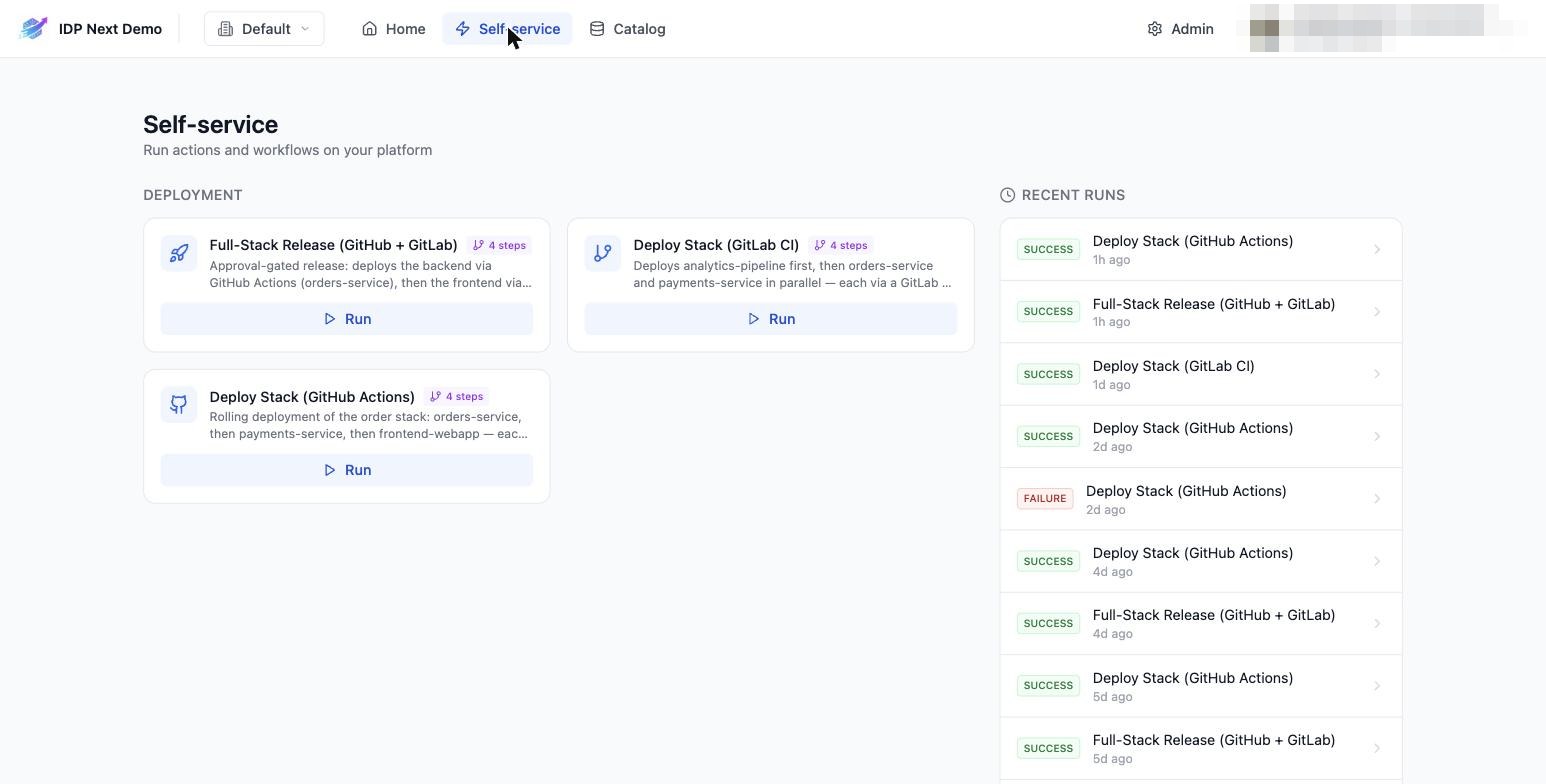
Task: Click the branch icon on Deploy Stack (GitLab CI) card
Action: 603,253
